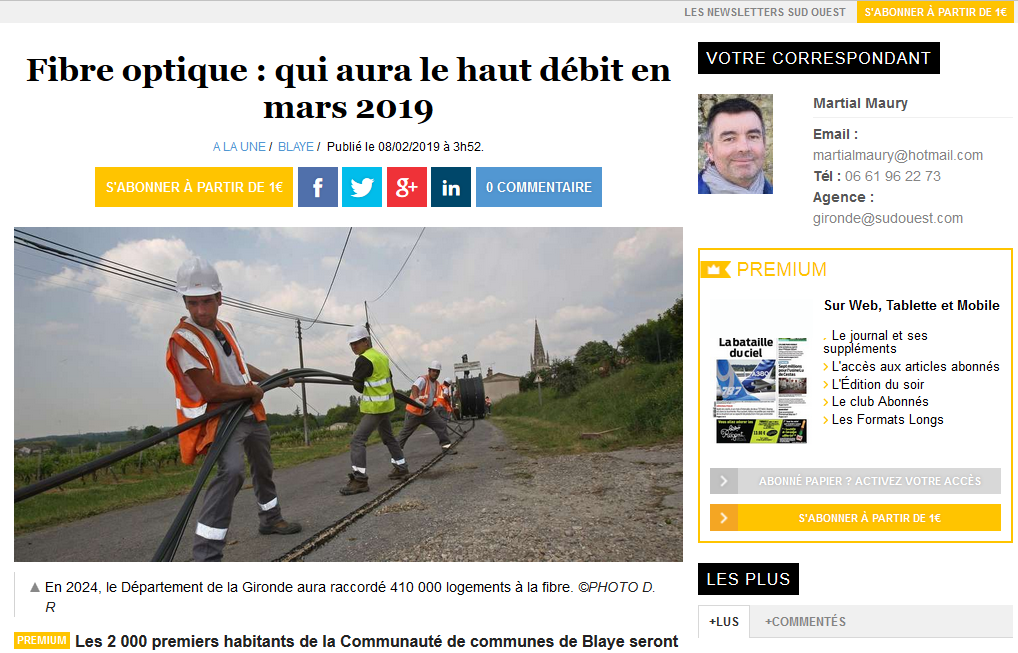Screen dimensions: 1018x653
Task: Share article via Google Plus icon
Action: (x=406, y=187)
